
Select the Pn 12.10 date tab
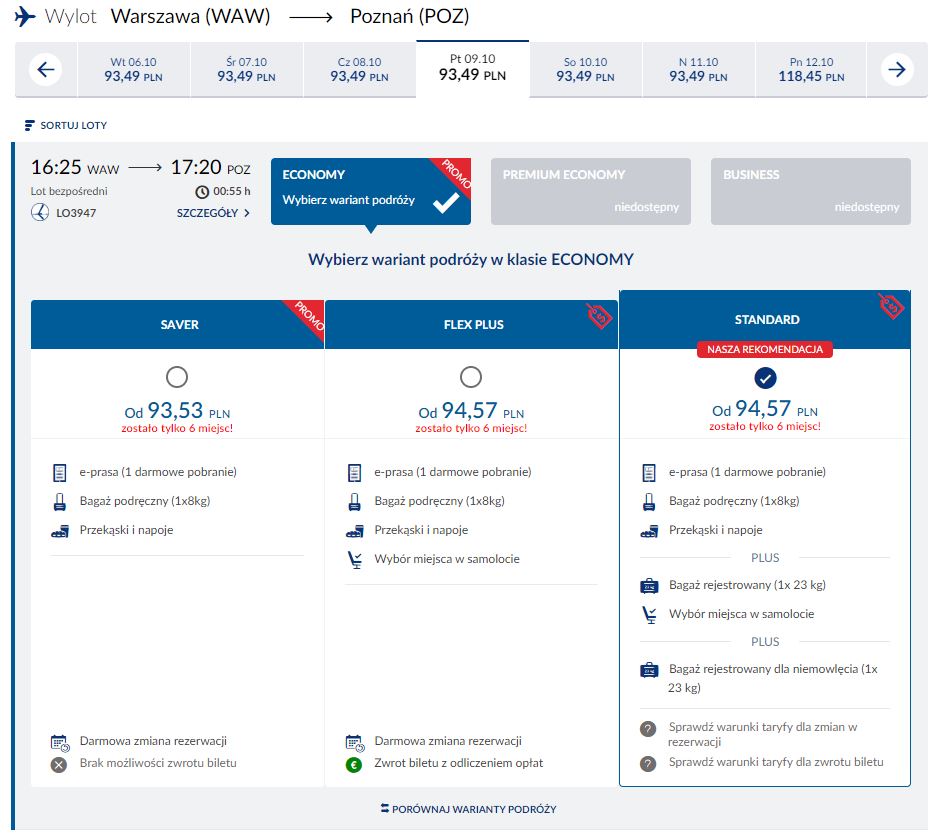coord(811,70)
